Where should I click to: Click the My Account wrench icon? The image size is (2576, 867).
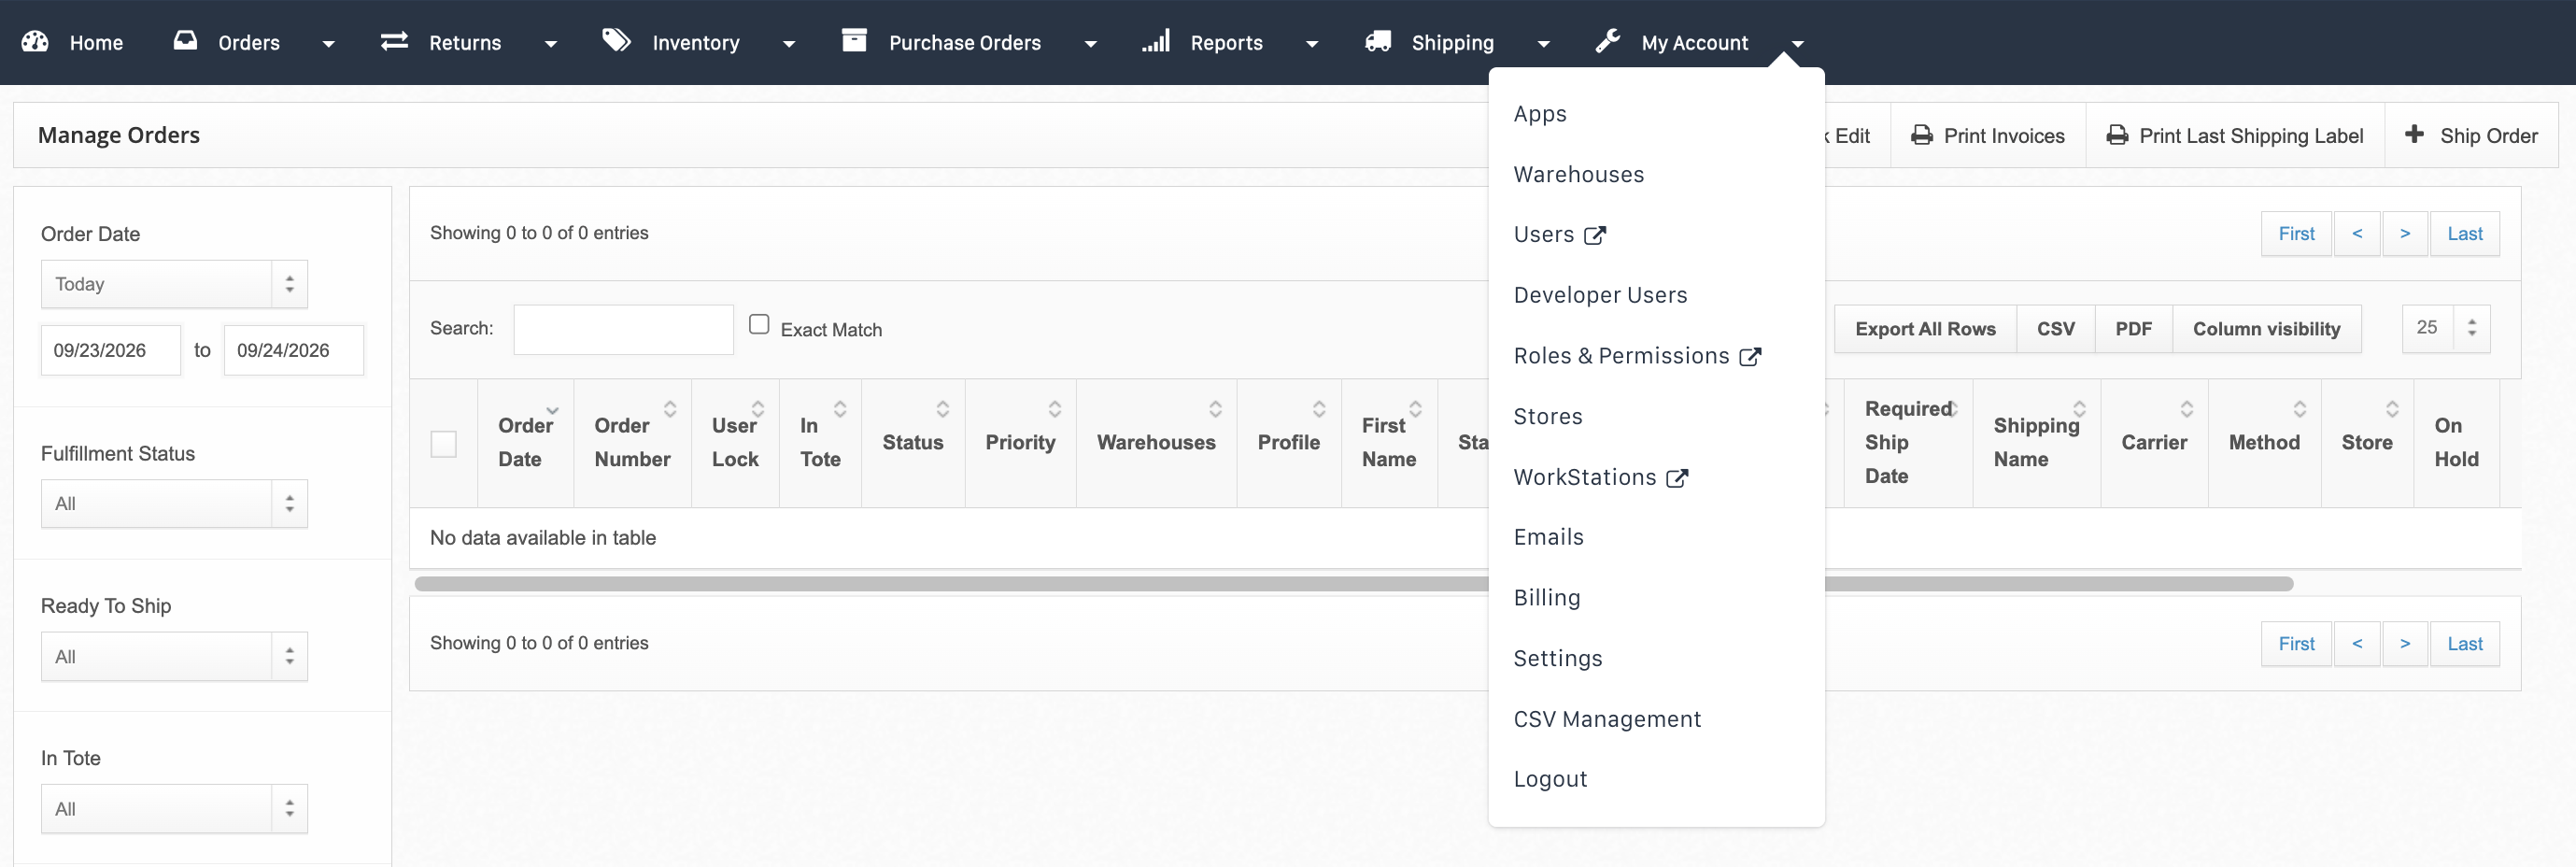(1607, 41)
